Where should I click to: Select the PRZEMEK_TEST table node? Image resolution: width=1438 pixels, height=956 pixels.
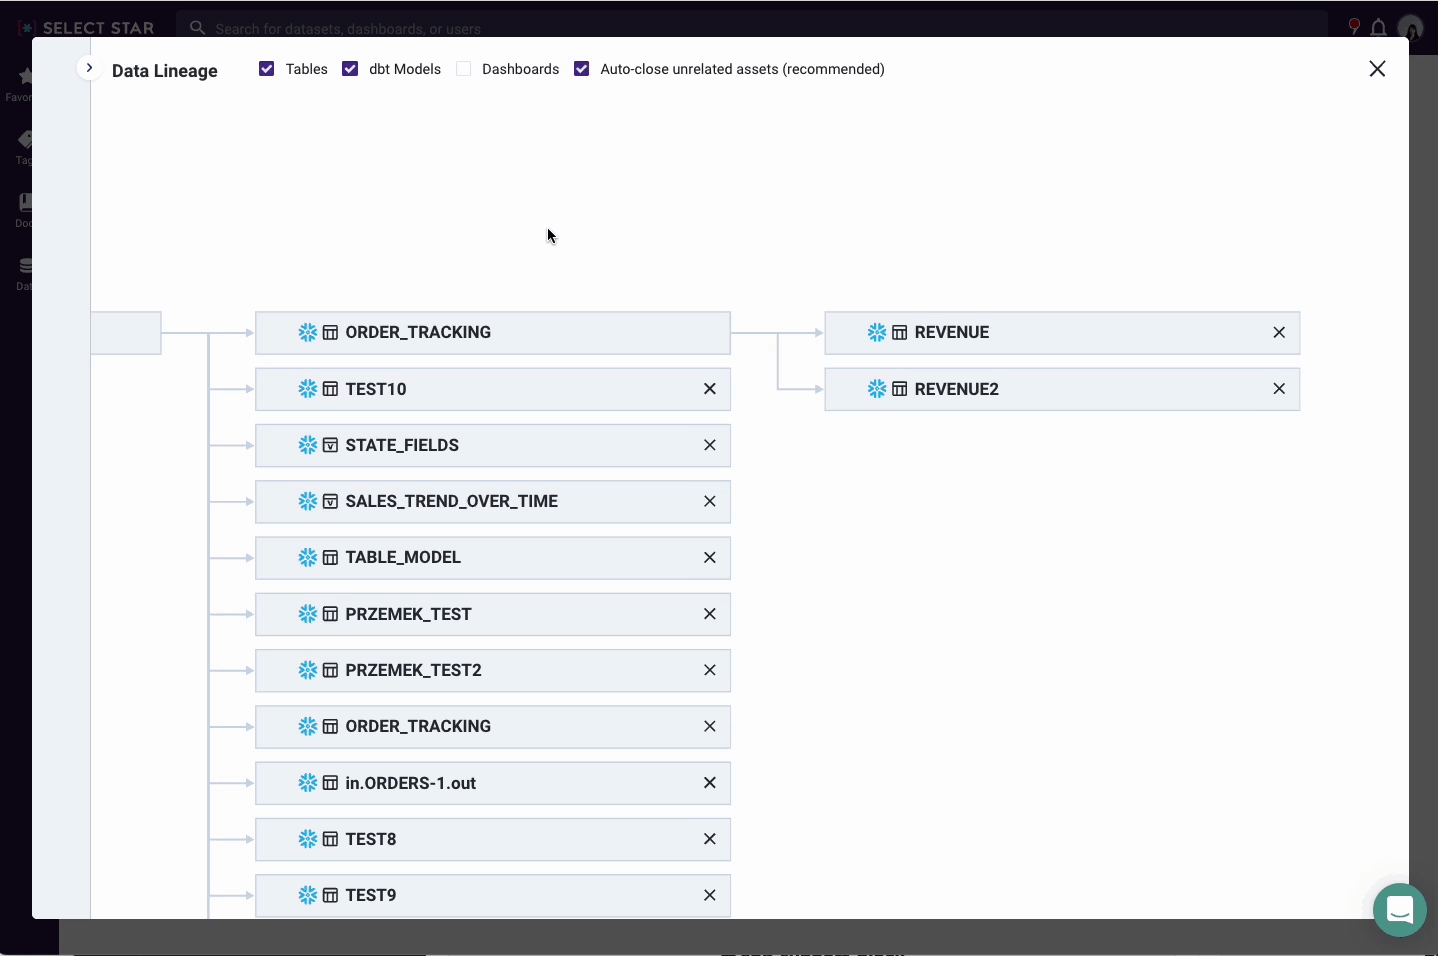(408, 614)
